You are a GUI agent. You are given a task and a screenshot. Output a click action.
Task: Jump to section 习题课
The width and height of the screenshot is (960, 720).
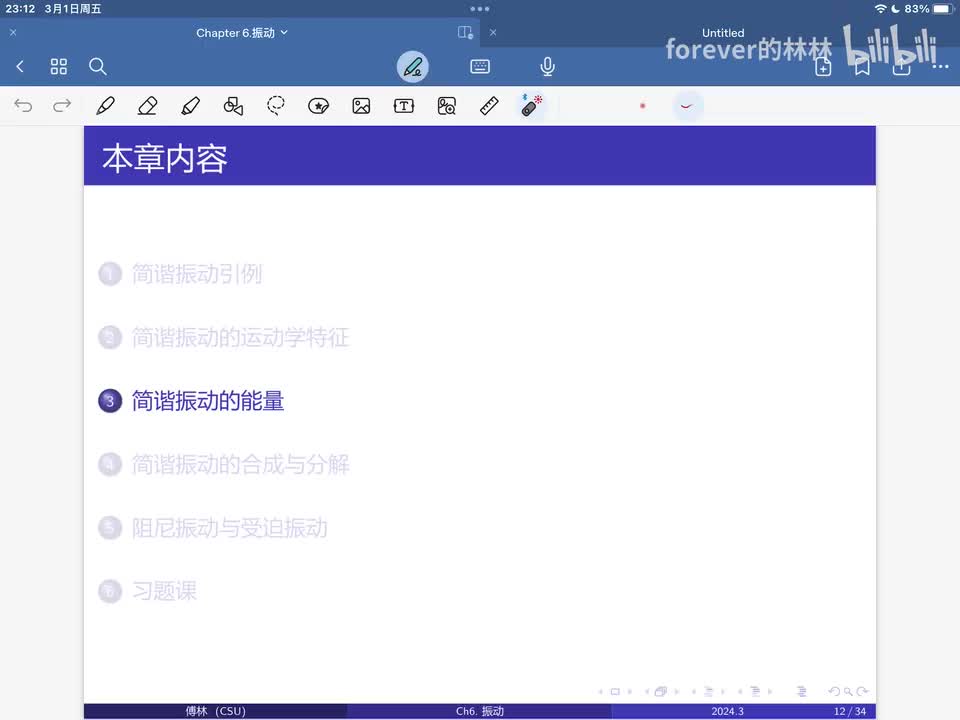click(x=164, y=591)
